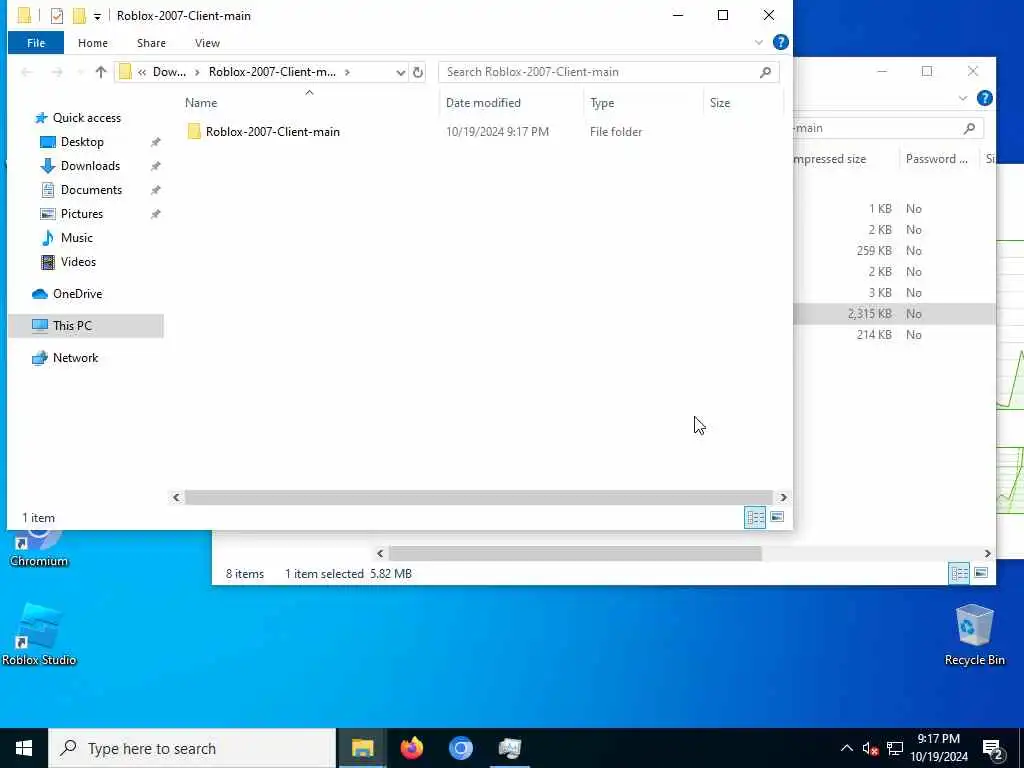Collapse ribbon chevron in background window
The image size is (1024, 768).
tap(963, 98)
